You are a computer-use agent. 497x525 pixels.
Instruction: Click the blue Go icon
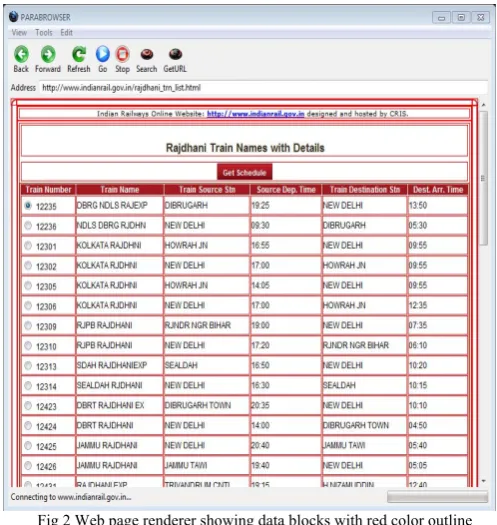click(102, 54)
